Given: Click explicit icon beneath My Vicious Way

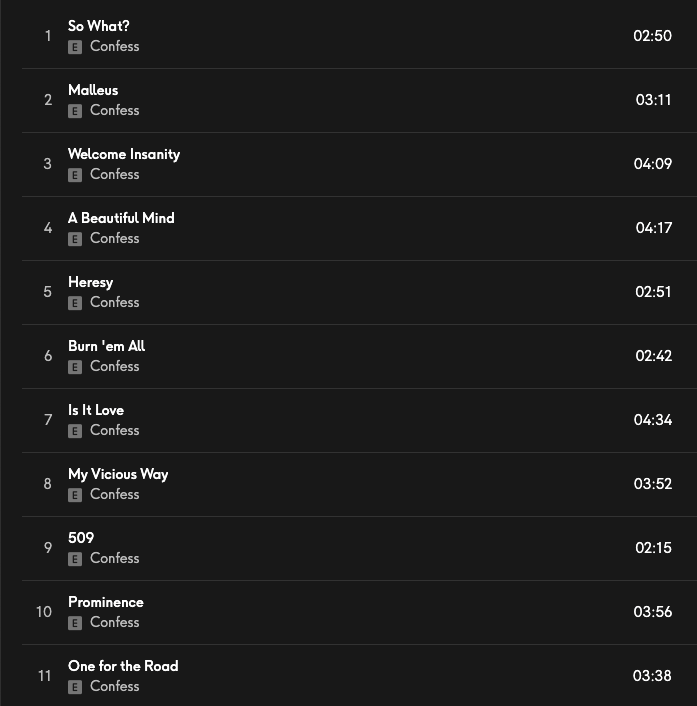Looking at the screenshot, I should [75, 495].
